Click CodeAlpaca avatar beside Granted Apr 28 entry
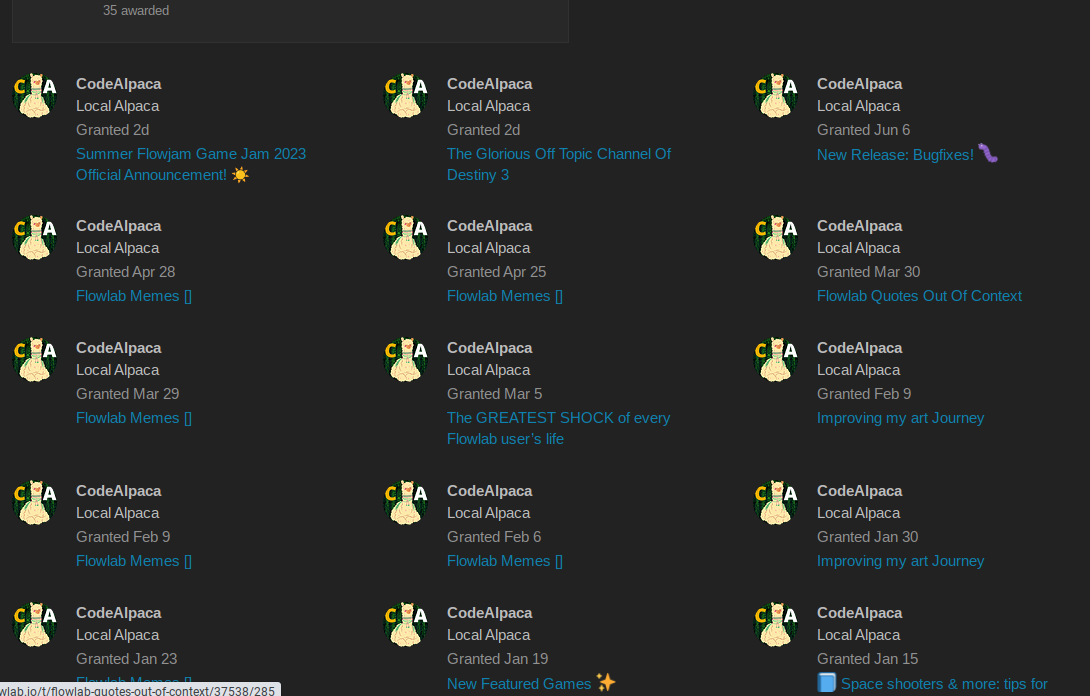1090x696 pixels. 35,238
